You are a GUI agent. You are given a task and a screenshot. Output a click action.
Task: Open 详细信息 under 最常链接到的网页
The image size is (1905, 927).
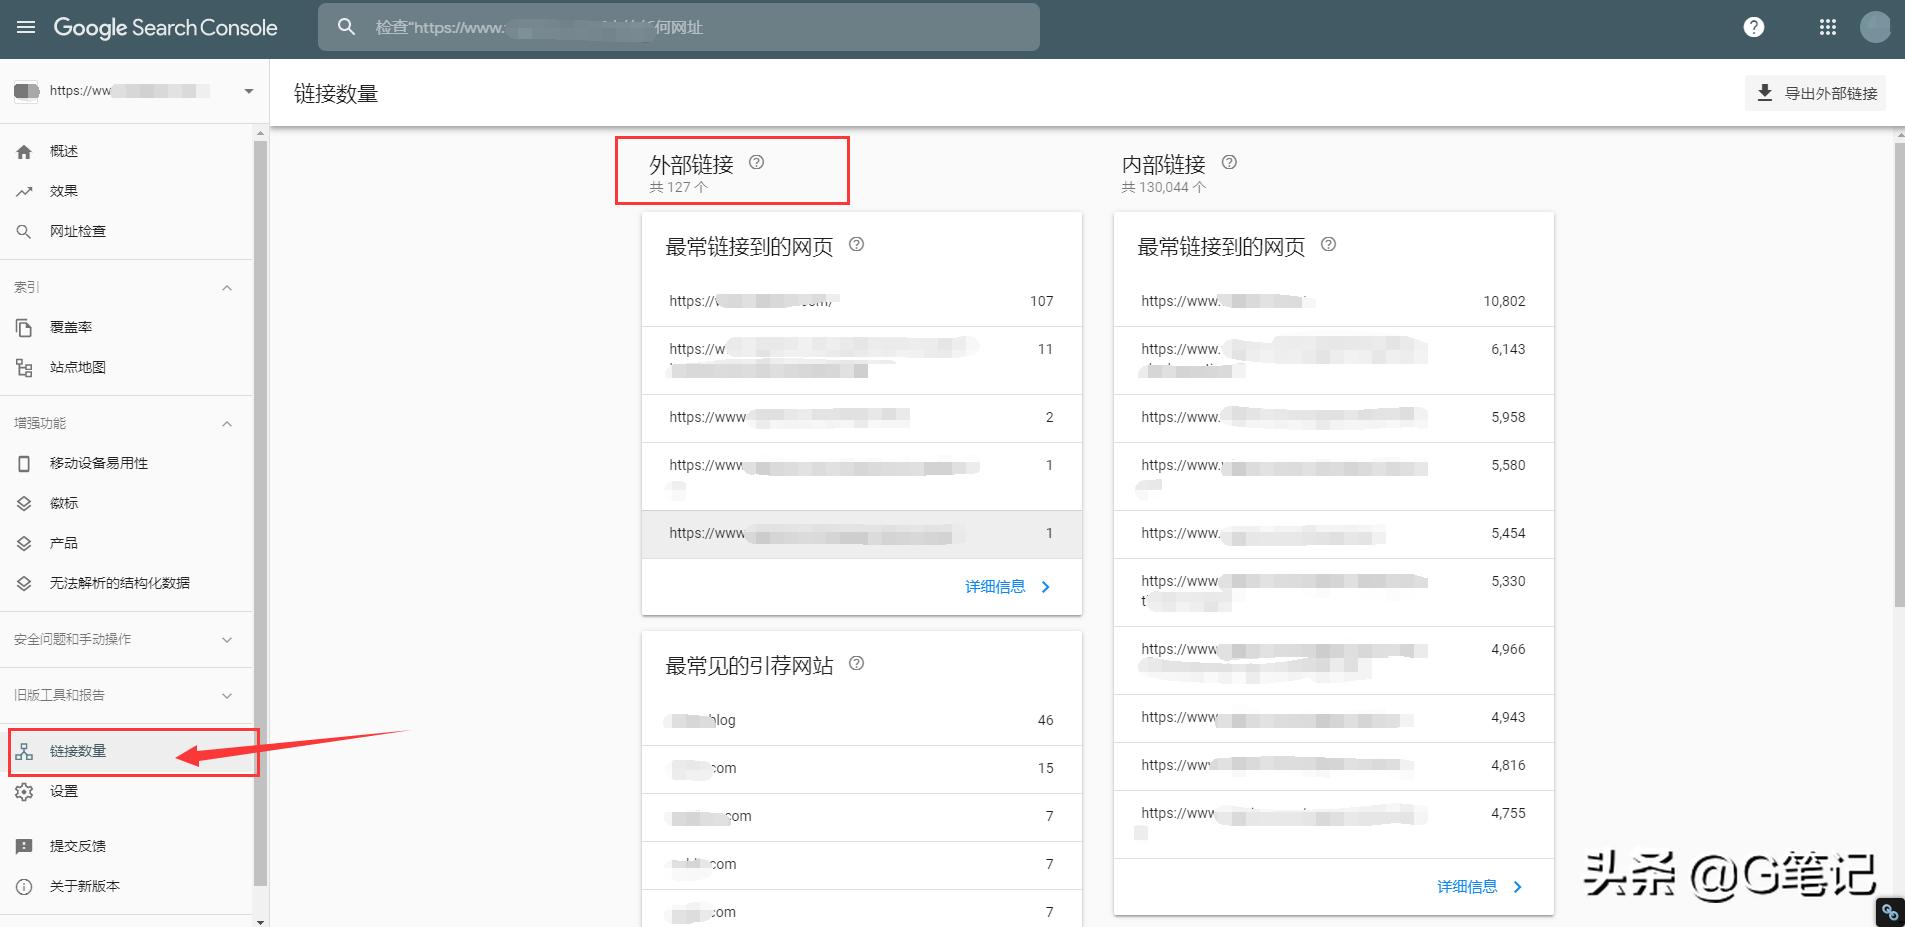pyautogui.click(x=994, y=586)
